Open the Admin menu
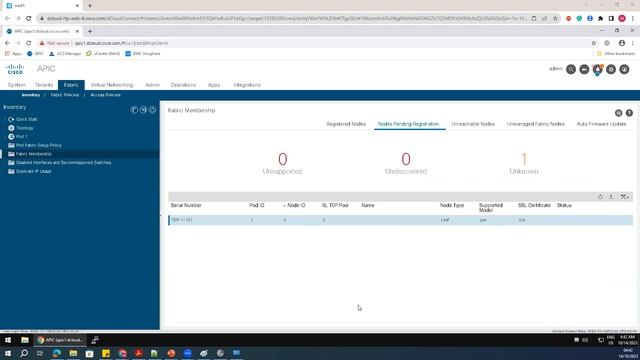The width and height of the screenshot is (640, 360). [153, 85]
